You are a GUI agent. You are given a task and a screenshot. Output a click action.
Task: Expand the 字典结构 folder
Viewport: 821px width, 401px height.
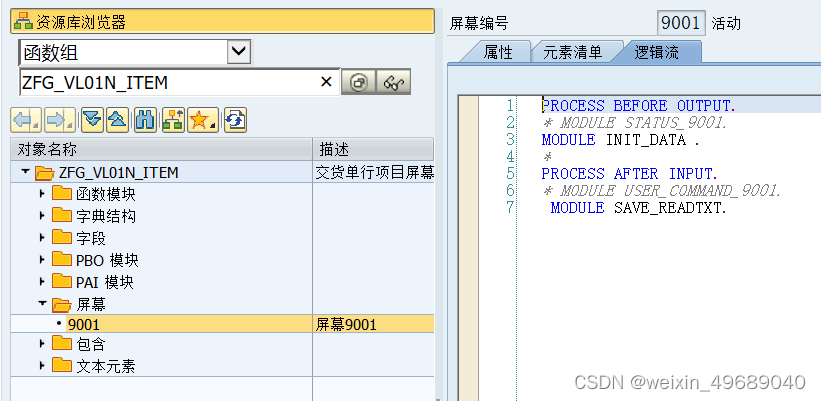(x=43, y=216)
